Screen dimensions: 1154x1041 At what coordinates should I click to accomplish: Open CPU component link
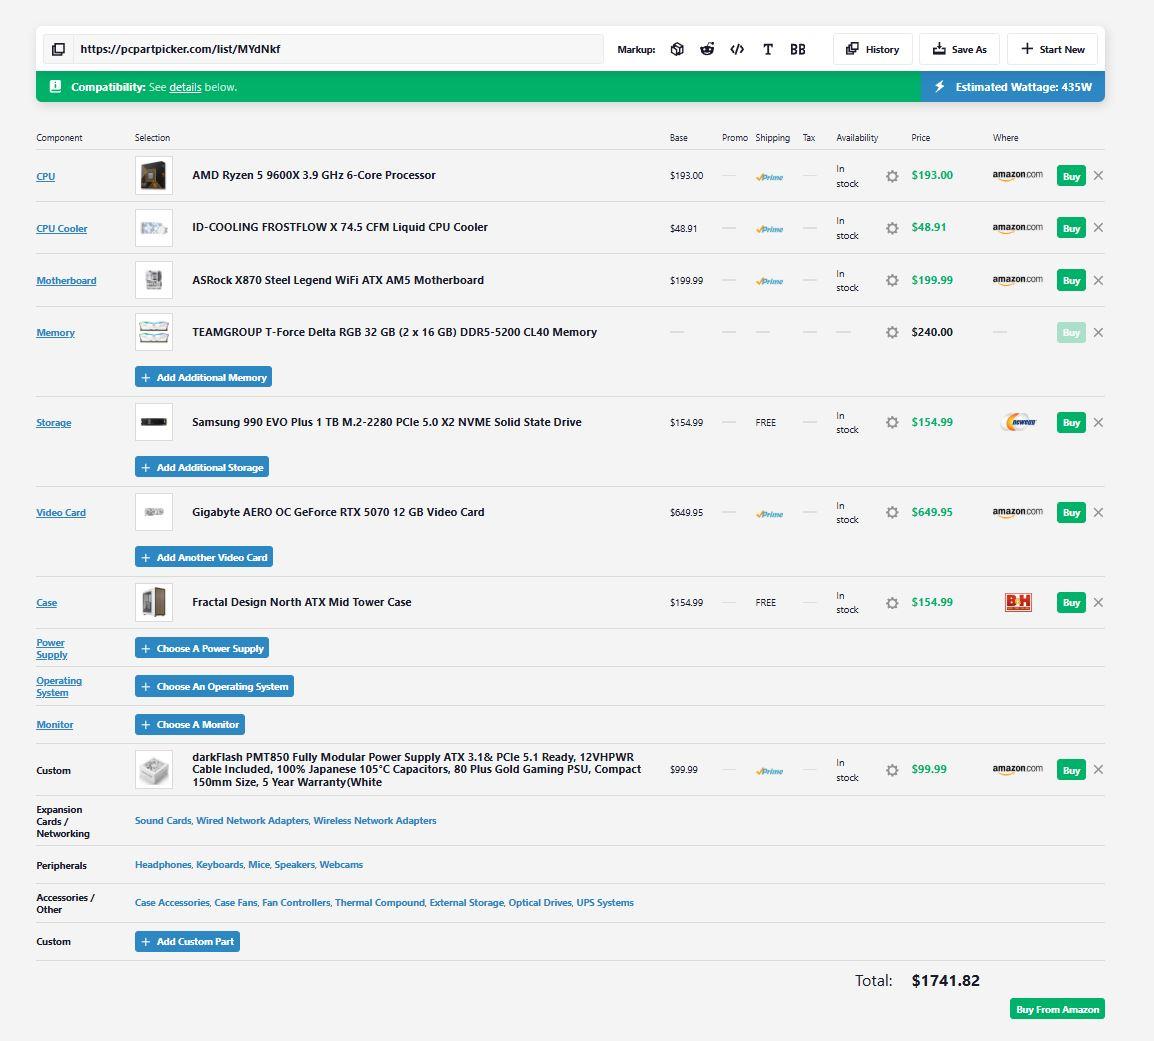pos(46,177)
